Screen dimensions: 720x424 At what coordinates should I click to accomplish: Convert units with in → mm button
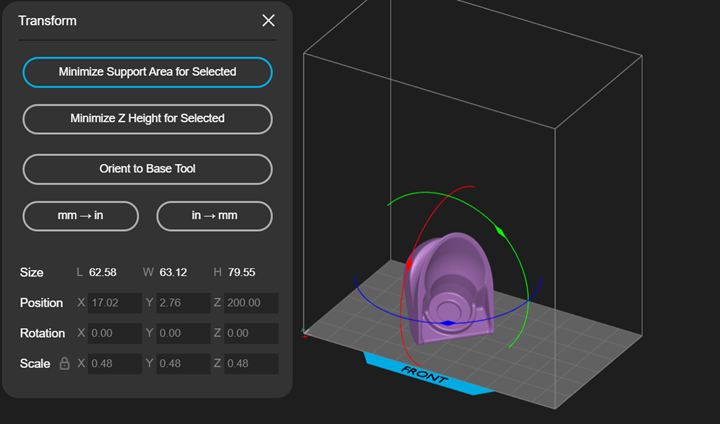click(214, 216)
